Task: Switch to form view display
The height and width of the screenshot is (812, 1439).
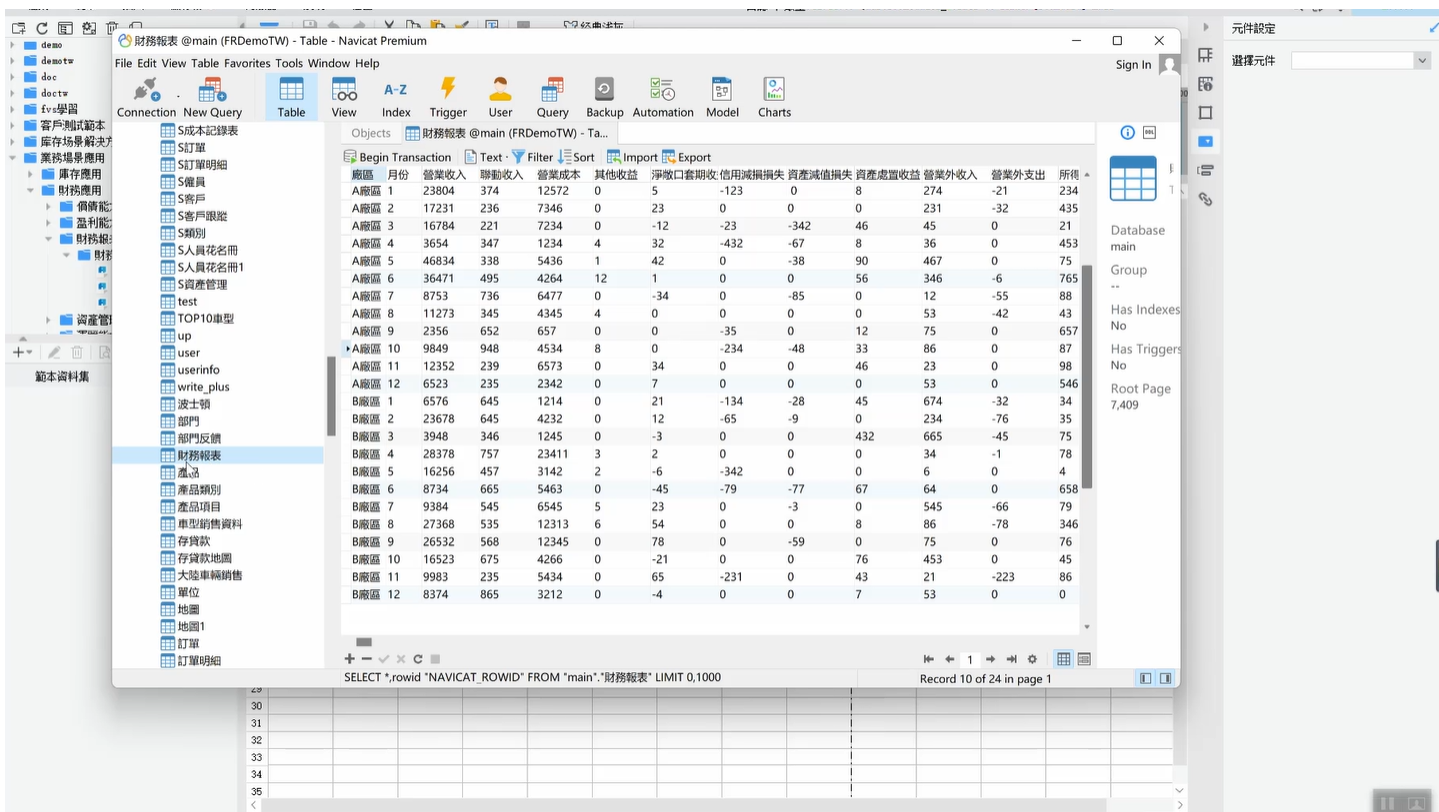Action: click(1084, 659)
